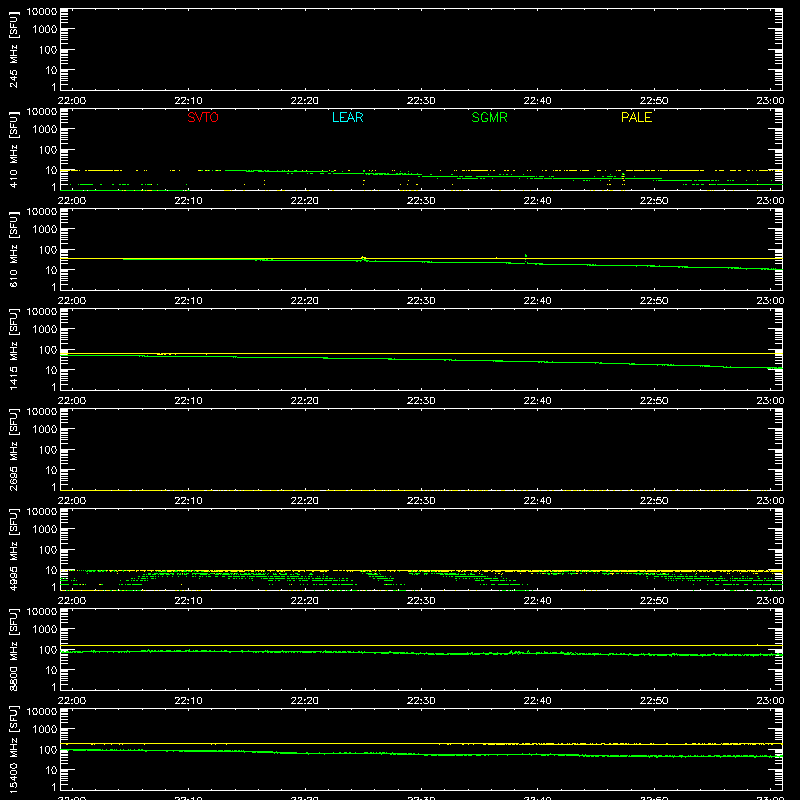This screenshot has height=800, width=800.
Task: Select the 15400 MHz [SFU] axis title
Action: pos(13,749)
